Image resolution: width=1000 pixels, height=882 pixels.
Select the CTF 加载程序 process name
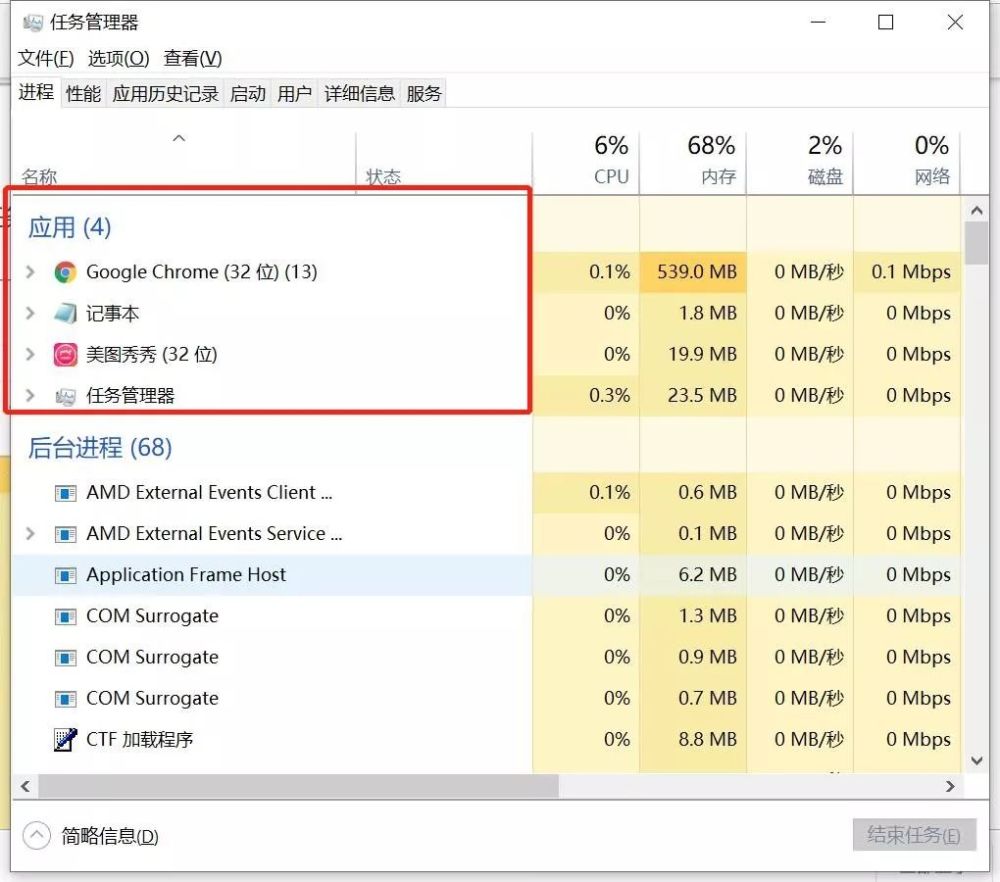[x=140, y=740]
